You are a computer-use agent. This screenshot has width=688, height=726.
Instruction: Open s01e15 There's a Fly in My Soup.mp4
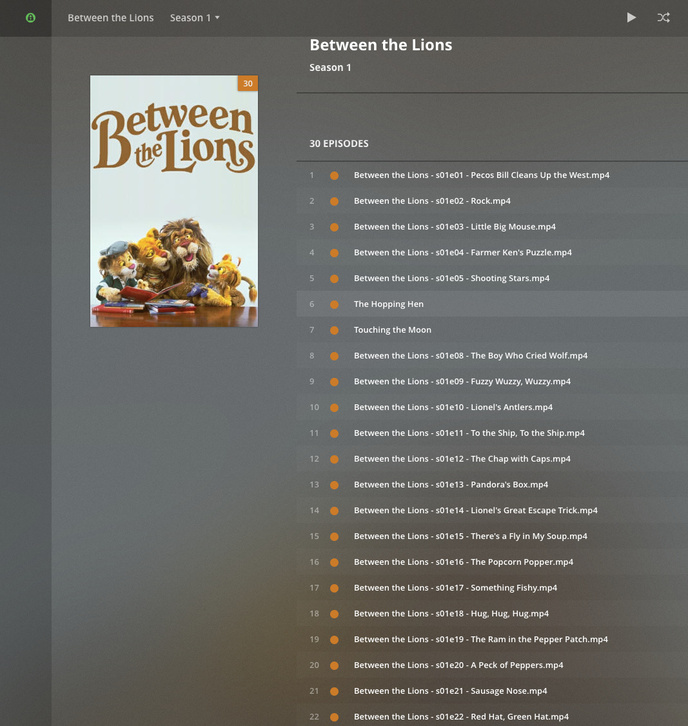[470, 536]
